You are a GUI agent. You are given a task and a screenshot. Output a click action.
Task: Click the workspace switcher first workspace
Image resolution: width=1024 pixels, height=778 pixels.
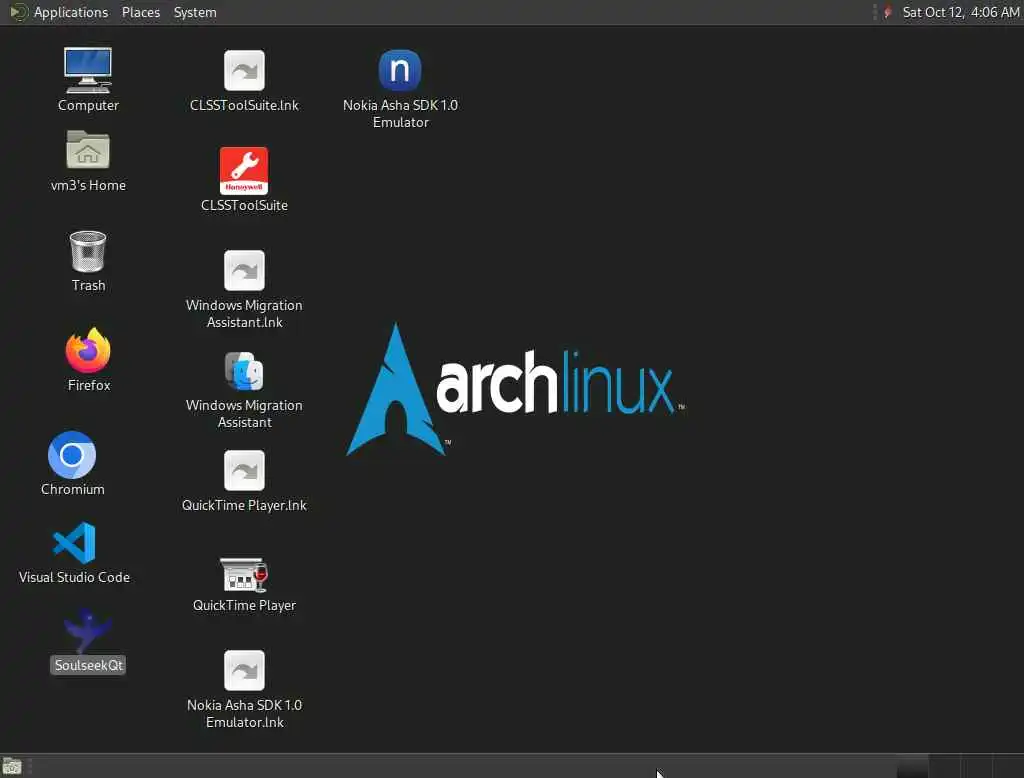912,766
